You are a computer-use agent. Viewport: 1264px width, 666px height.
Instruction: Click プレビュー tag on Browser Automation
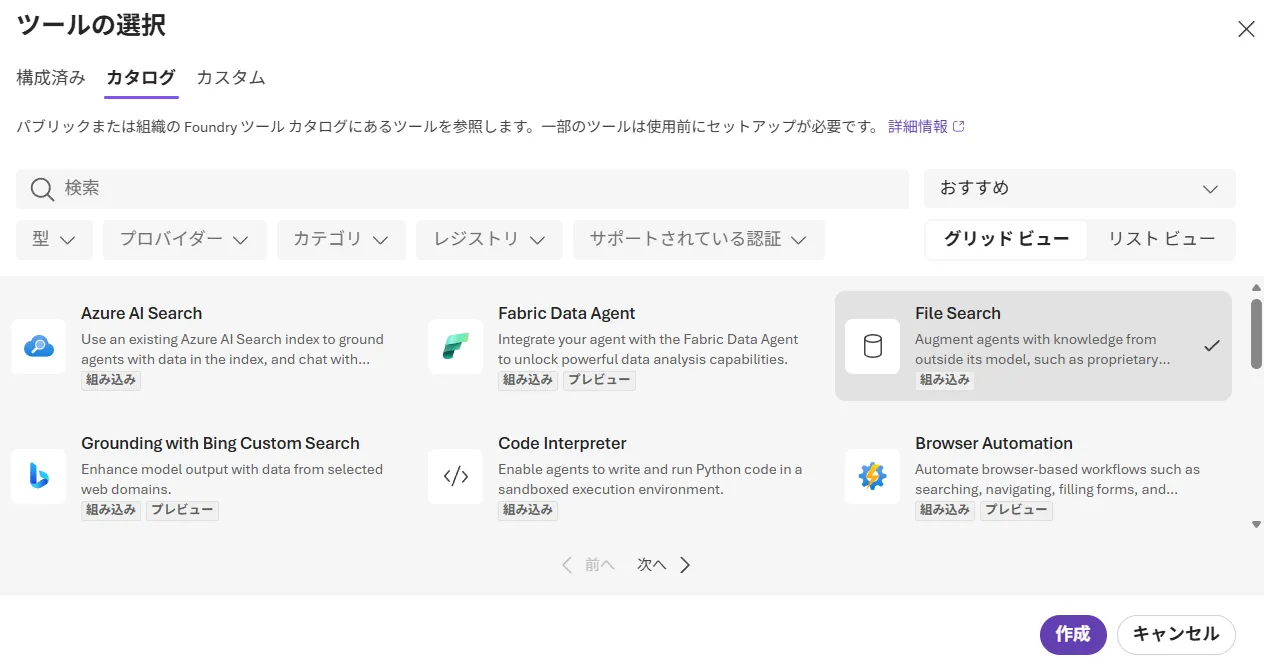1016,510
